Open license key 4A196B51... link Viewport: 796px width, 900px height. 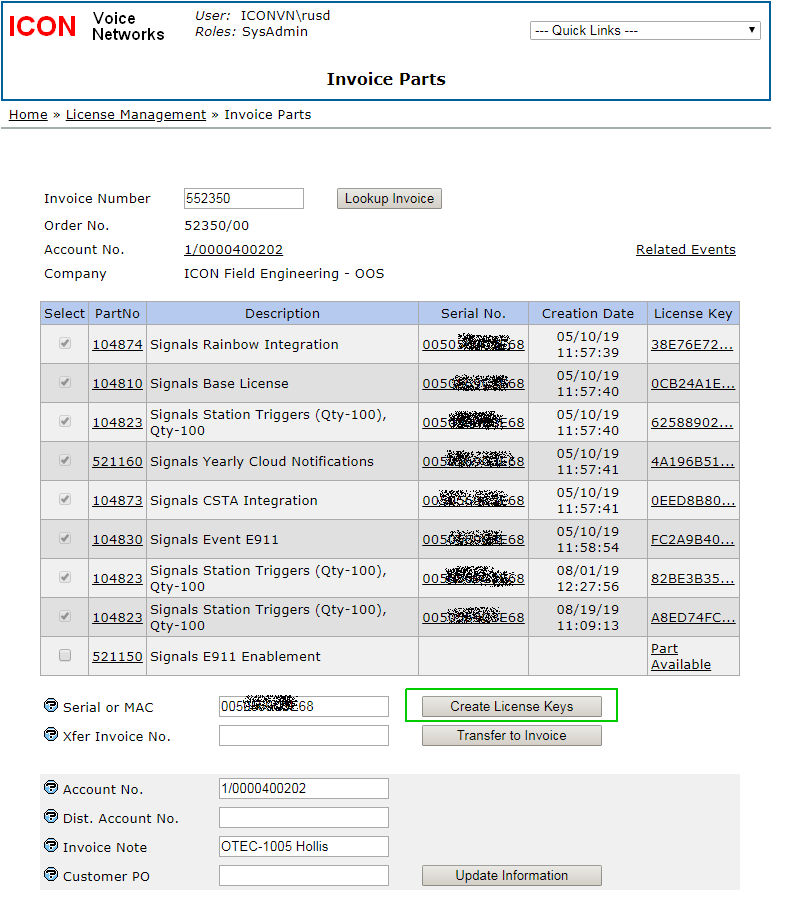[x=693, y=461]
